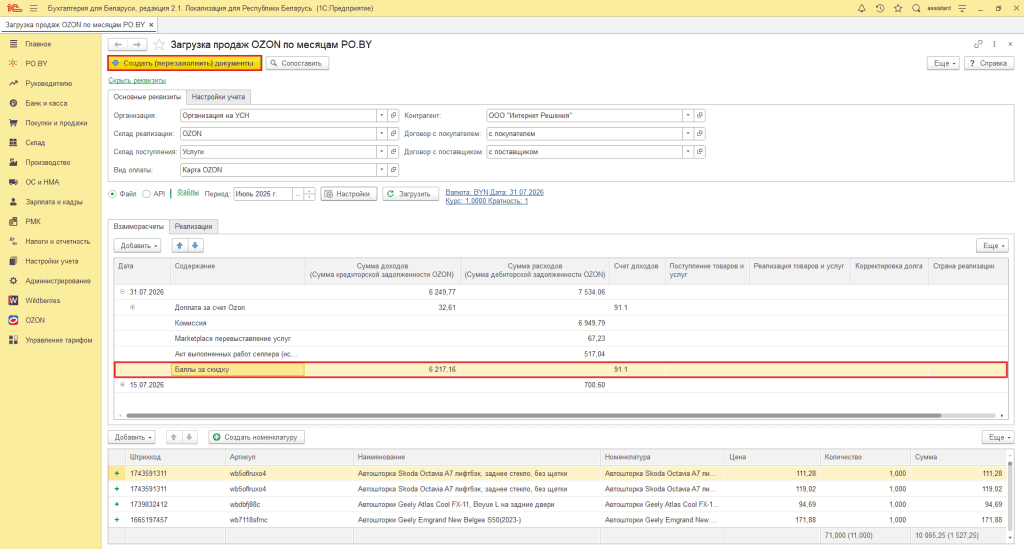Image resolution: width=1024 pixels, height=549 pixels.
Task: Click Скрыть реквизиты link
Action: [137, 80]
